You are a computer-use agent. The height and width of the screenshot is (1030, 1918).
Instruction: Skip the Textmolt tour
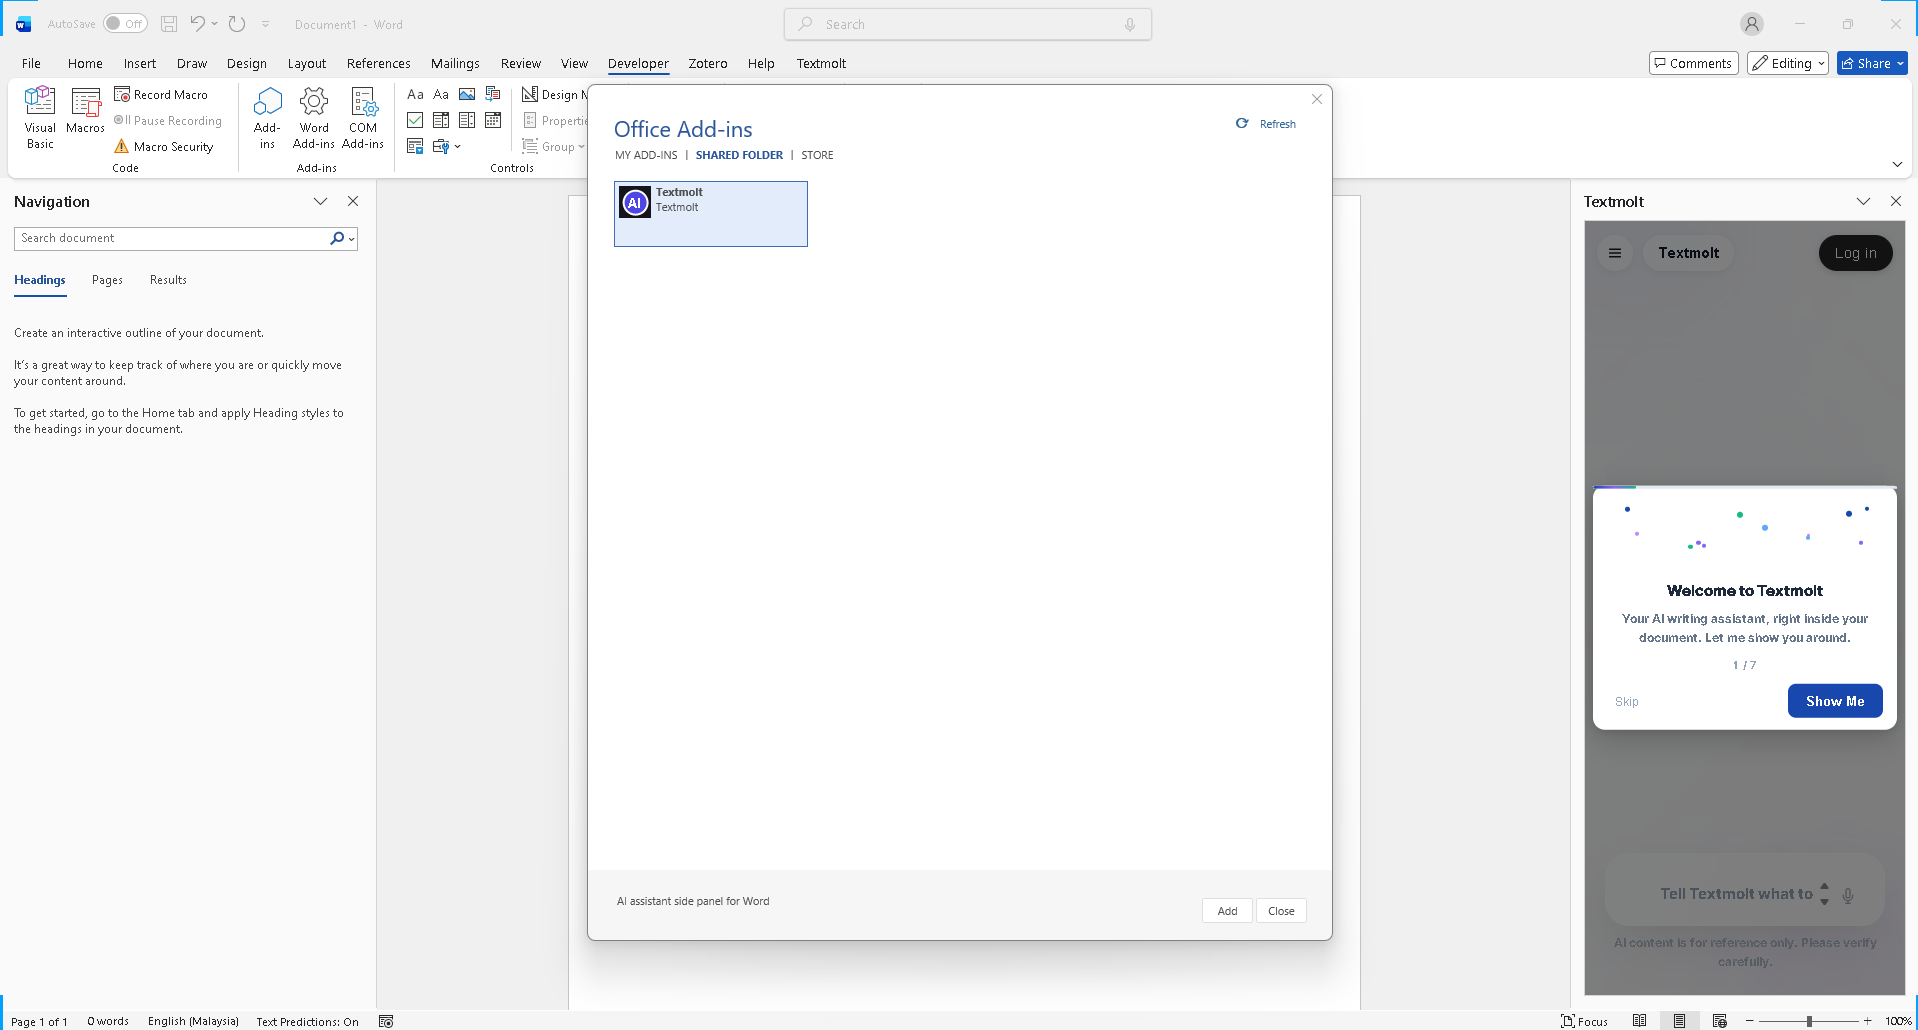(x=1626, y=702)
